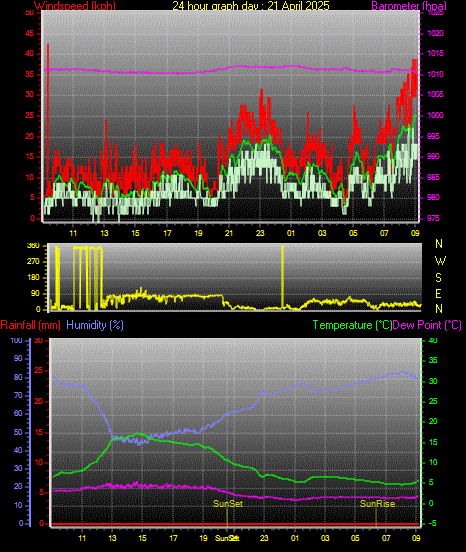The image size is (466, 552).
Task: Click the yellow wind direction spike near midnight
Action: (x=282, y=277)
